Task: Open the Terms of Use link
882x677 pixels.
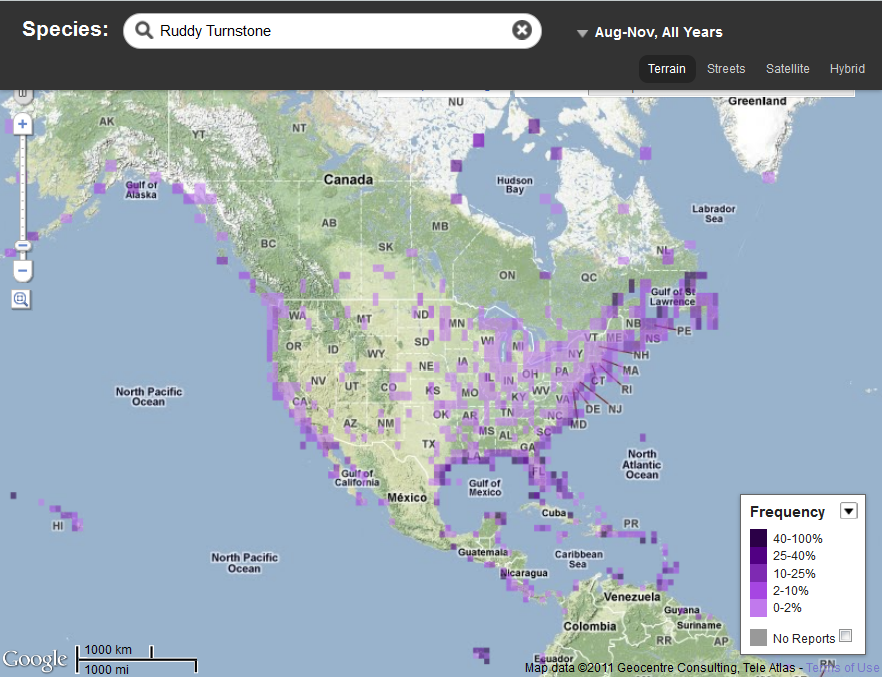Action: (x=843, y=667)
